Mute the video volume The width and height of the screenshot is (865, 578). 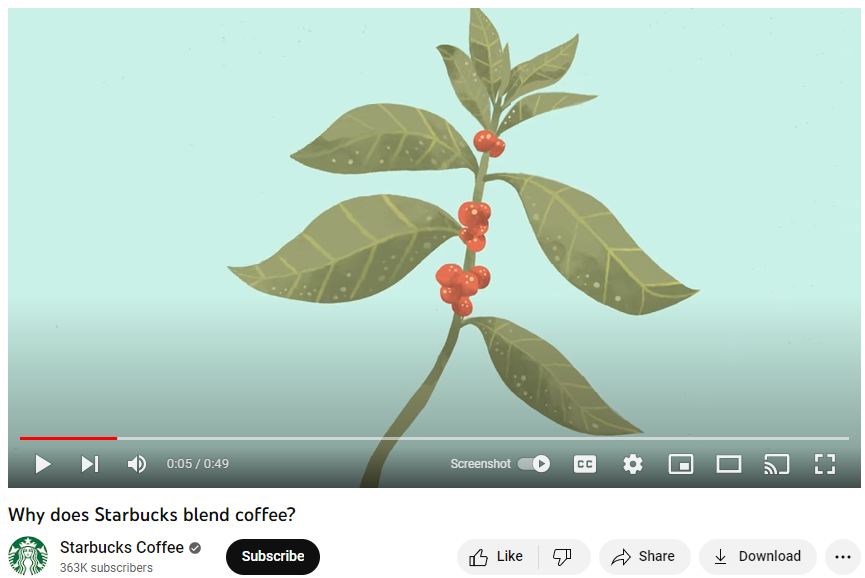point(137,464)
